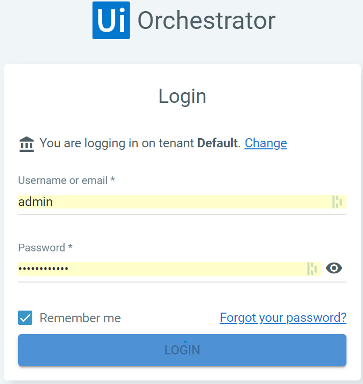Open the Forgot your password? link
The image size is (363, 384).
point(283,318)
